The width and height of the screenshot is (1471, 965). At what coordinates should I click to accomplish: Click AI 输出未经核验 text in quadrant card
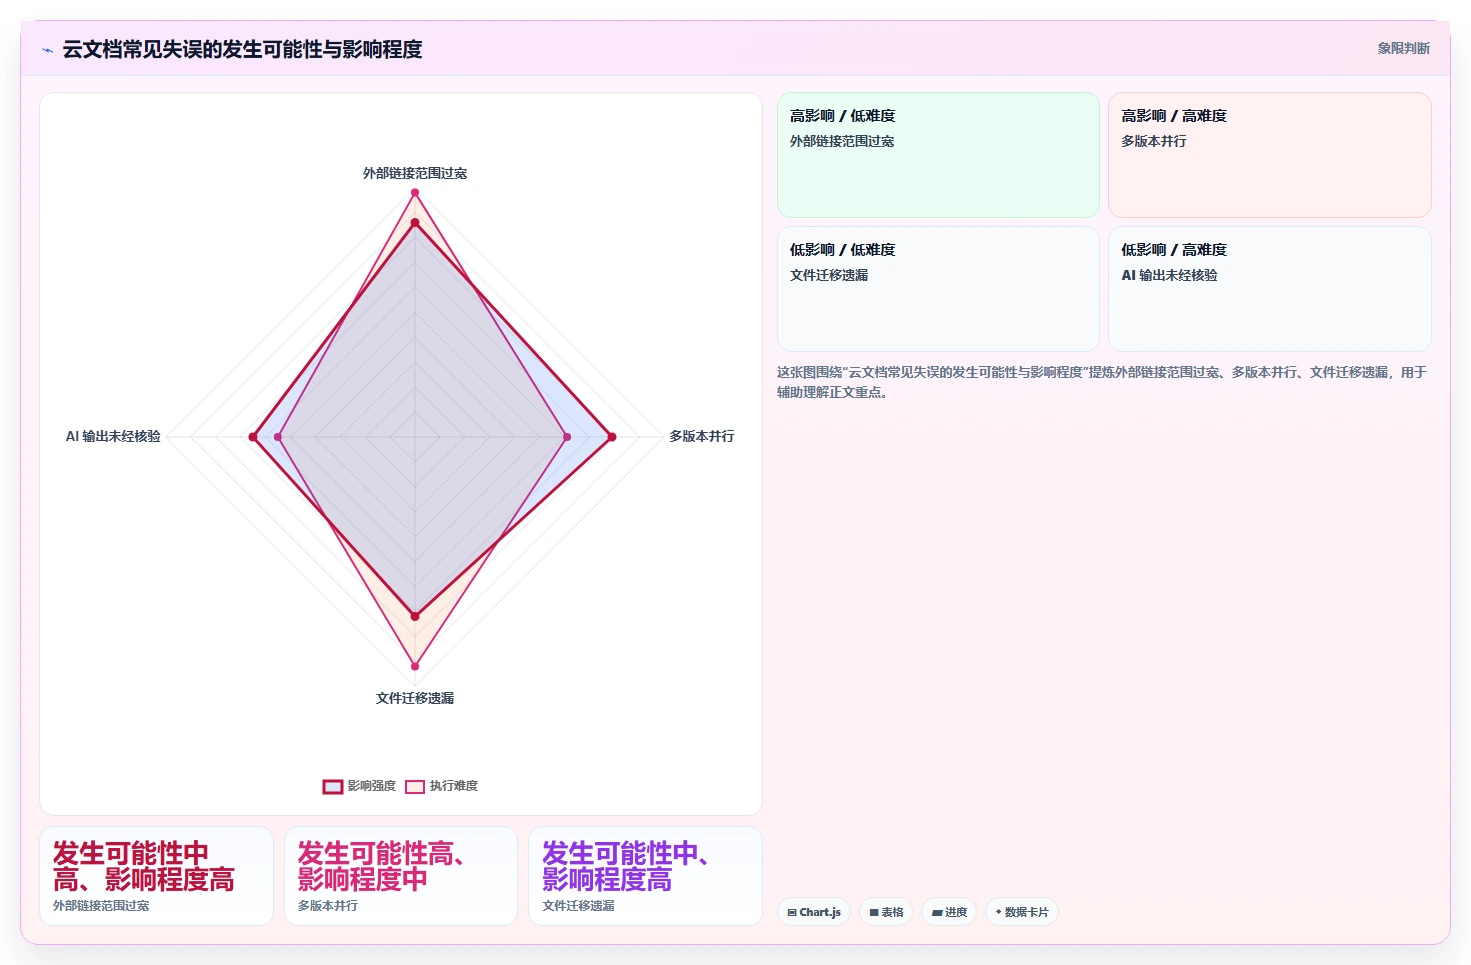[x=1169, y=275]
